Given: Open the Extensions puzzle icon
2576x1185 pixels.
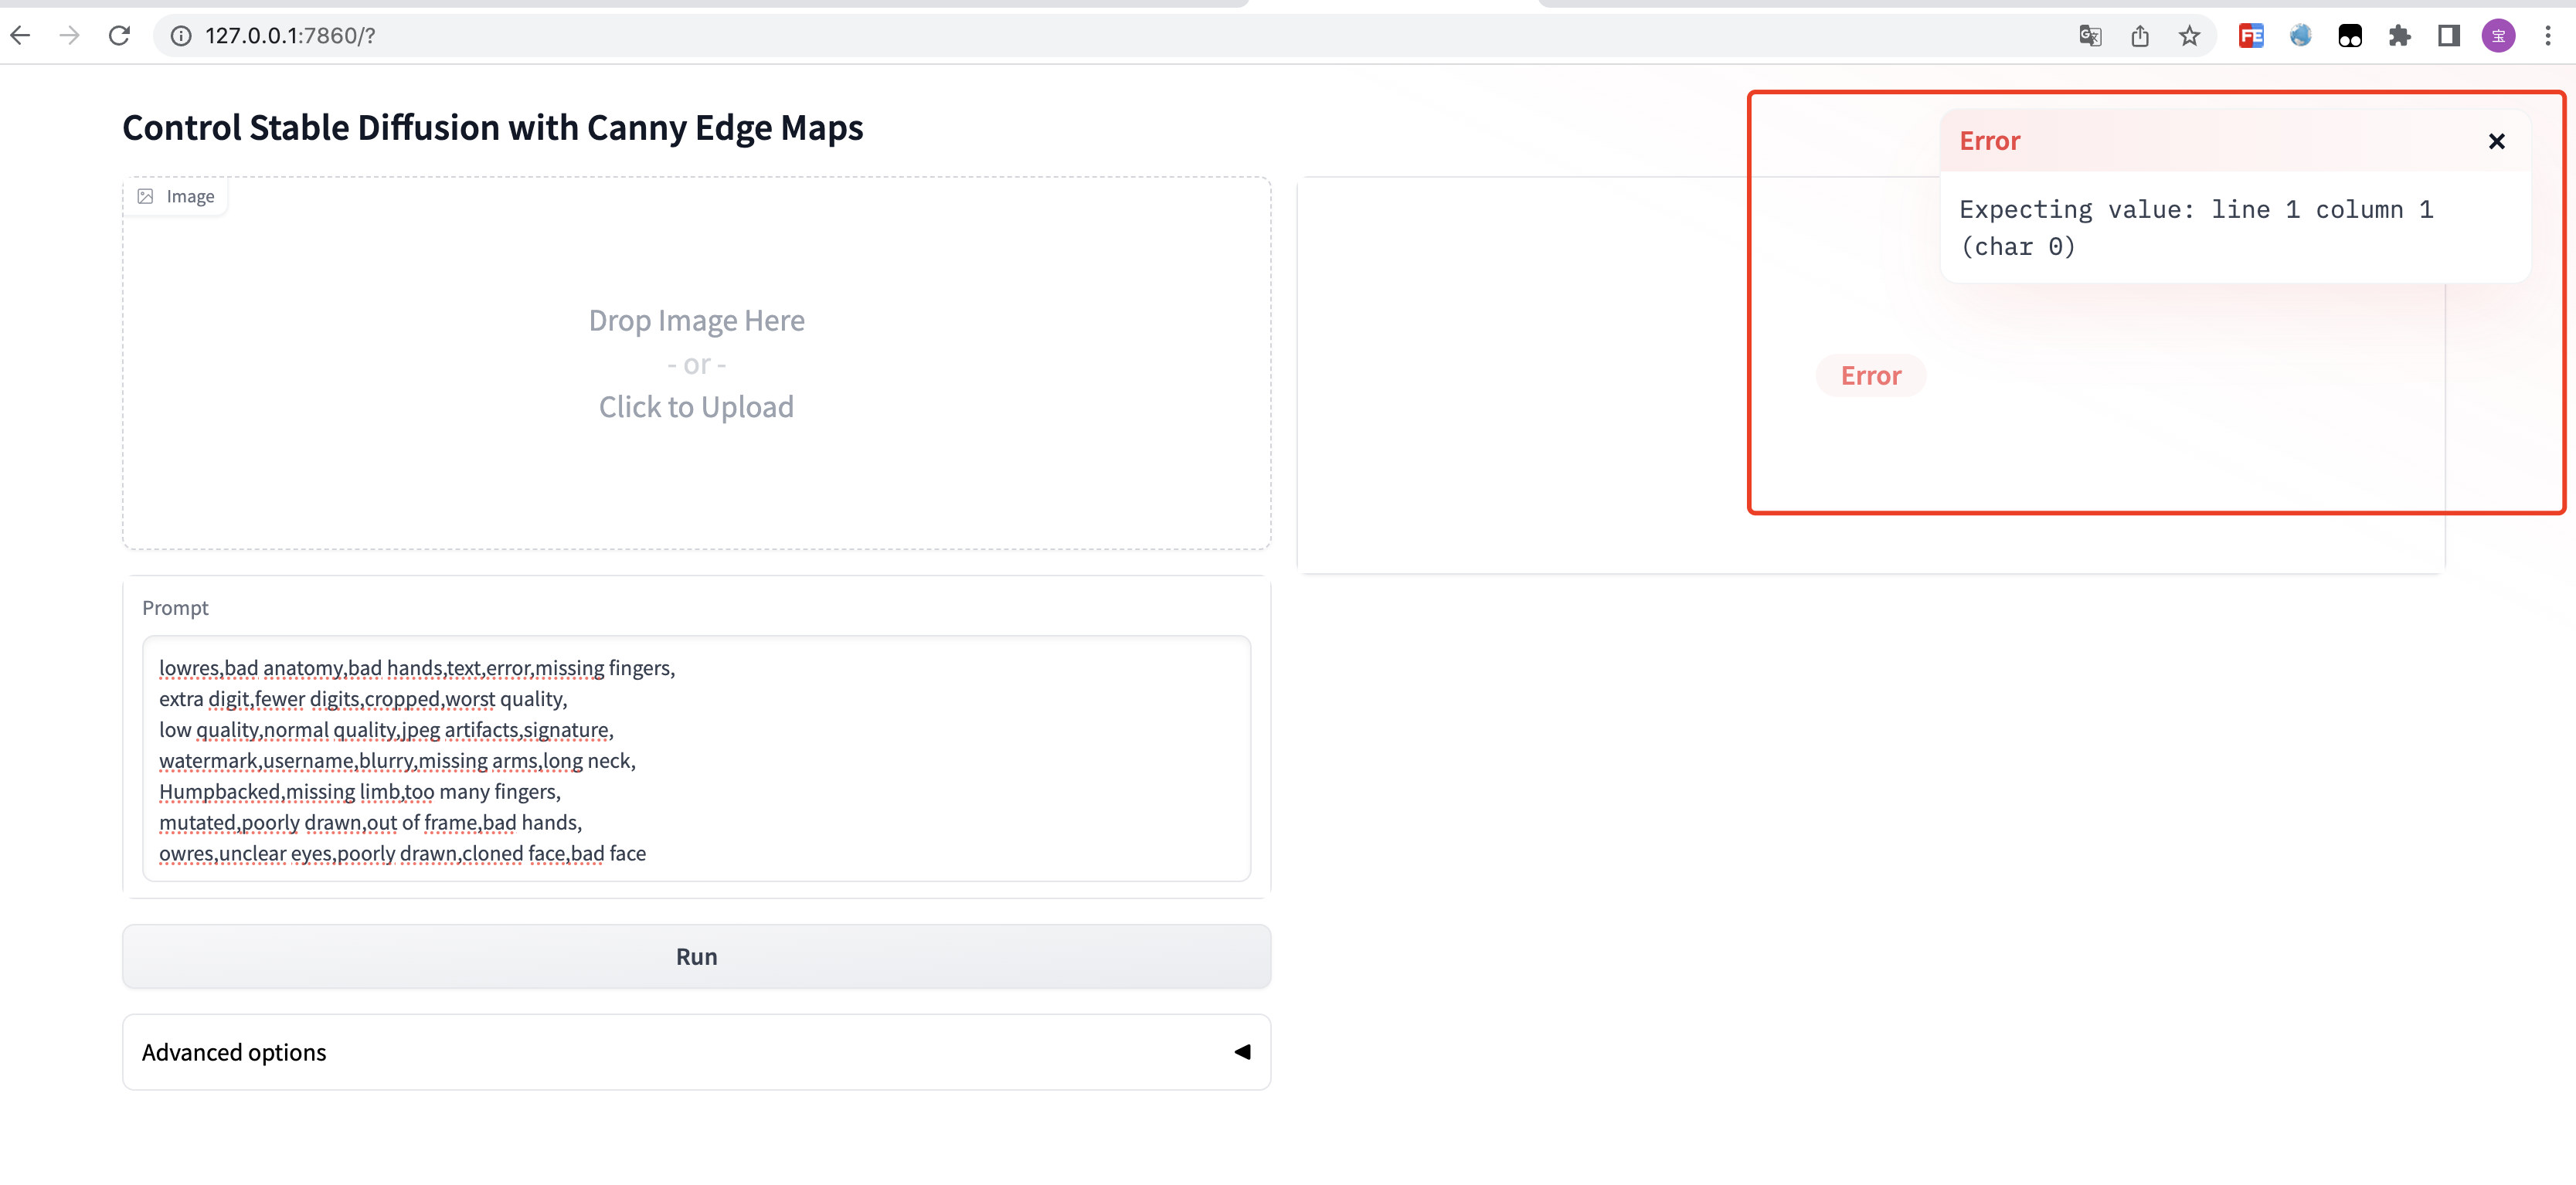Looking at the screenshot, I should click(2399, 36).
